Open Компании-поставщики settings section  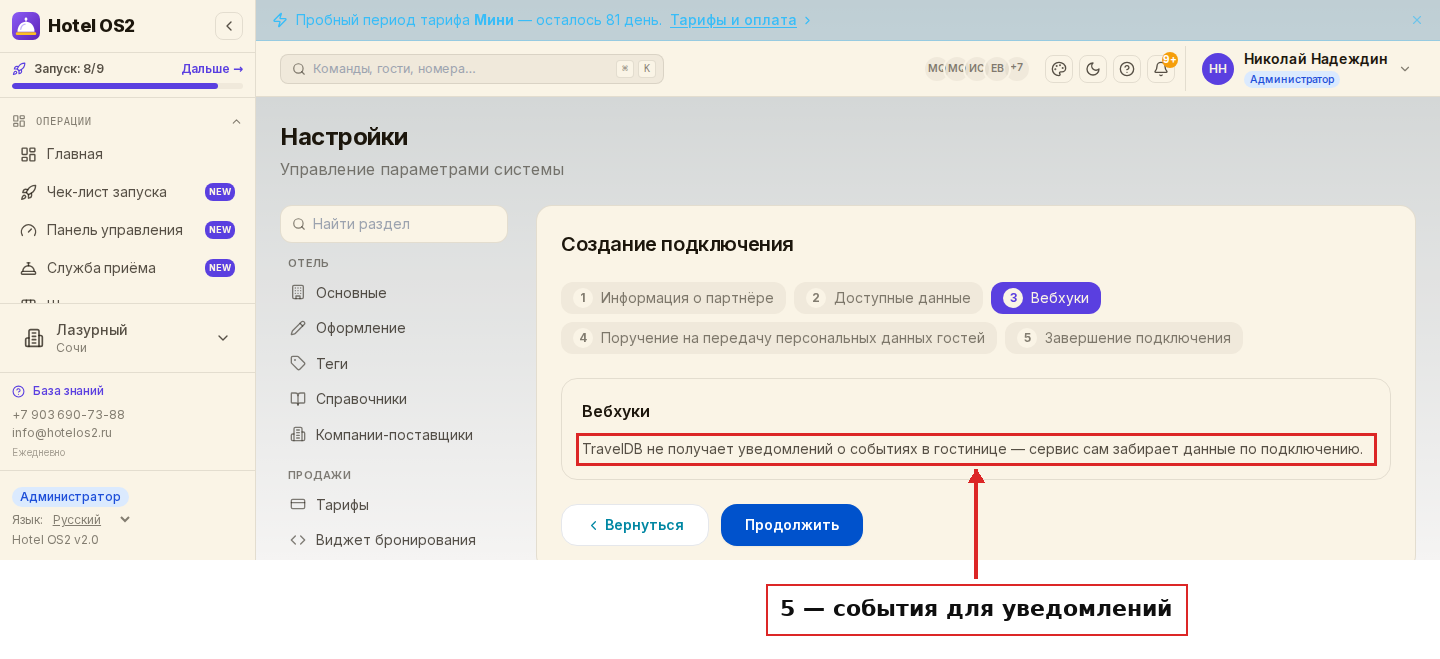394,435
